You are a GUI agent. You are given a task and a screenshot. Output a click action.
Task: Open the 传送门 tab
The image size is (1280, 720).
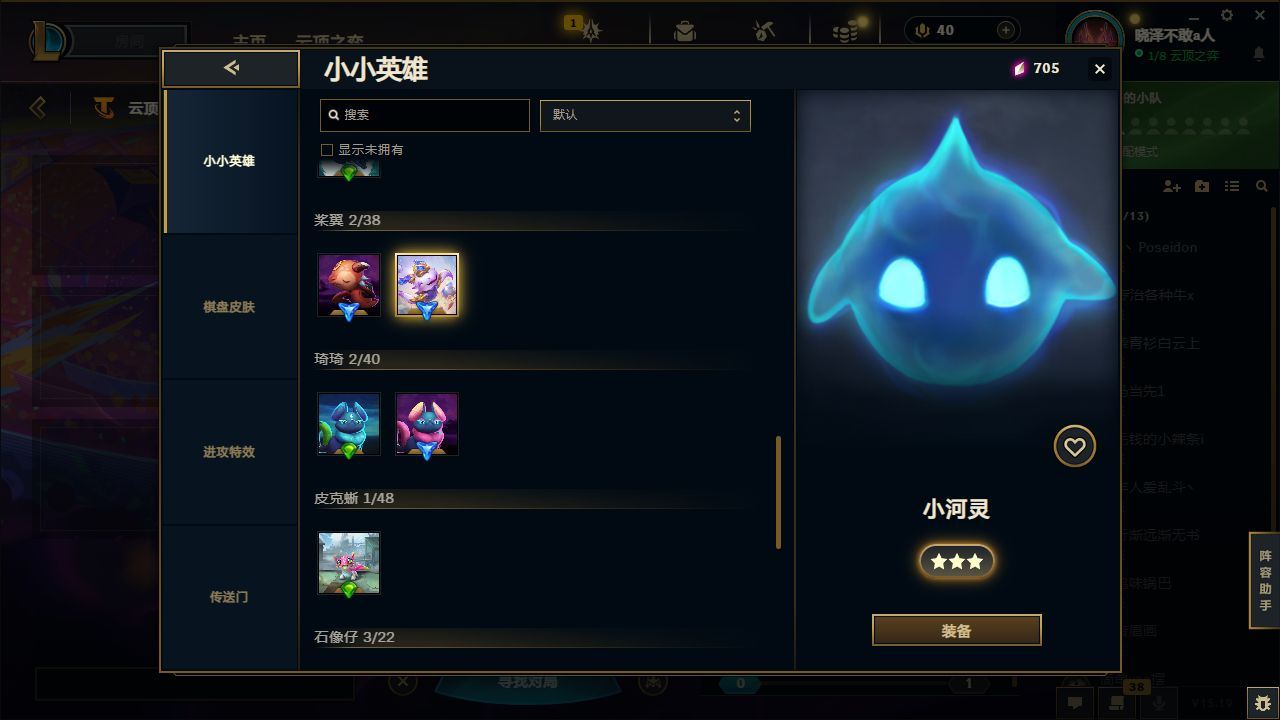coord(230,597)
